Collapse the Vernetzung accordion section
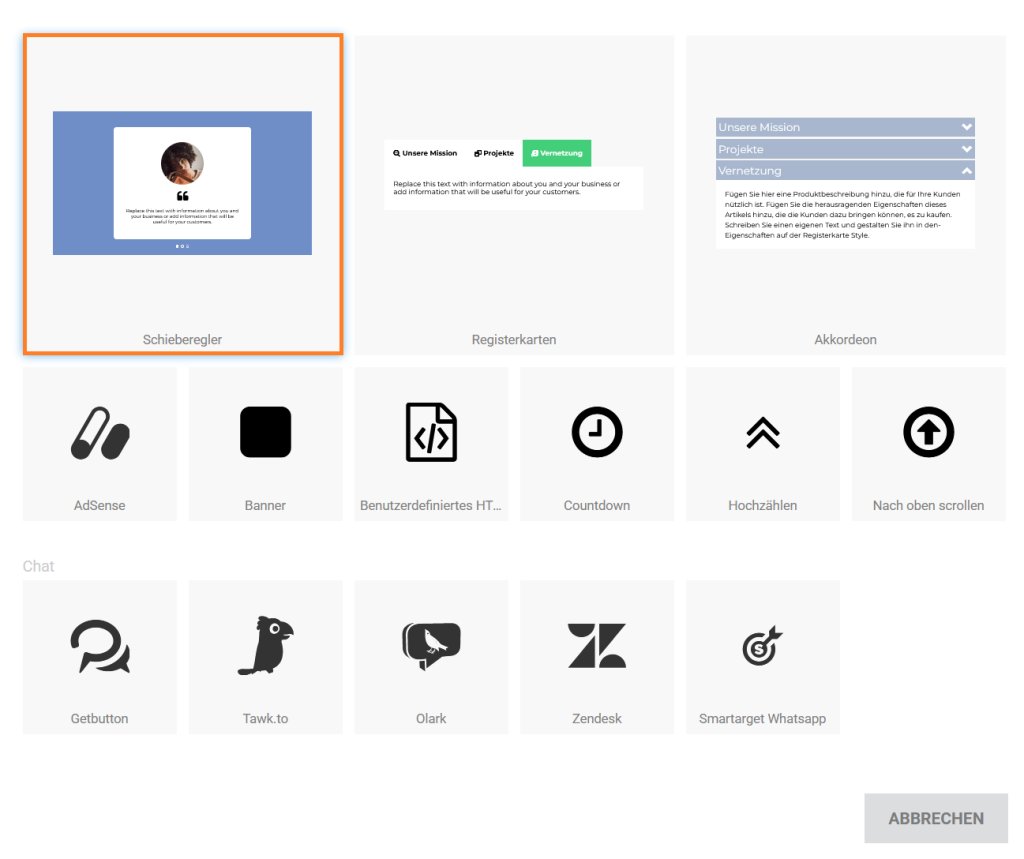Screen dimensions: 1024x859 966,171
